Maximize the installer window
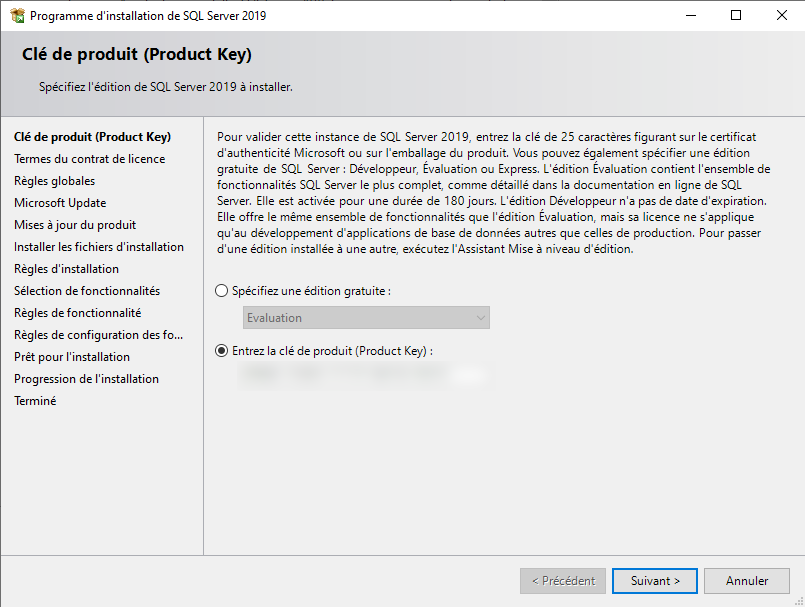The width and height of the screenshot is (805, 607). pyautogui.click(x=736, y=15)
